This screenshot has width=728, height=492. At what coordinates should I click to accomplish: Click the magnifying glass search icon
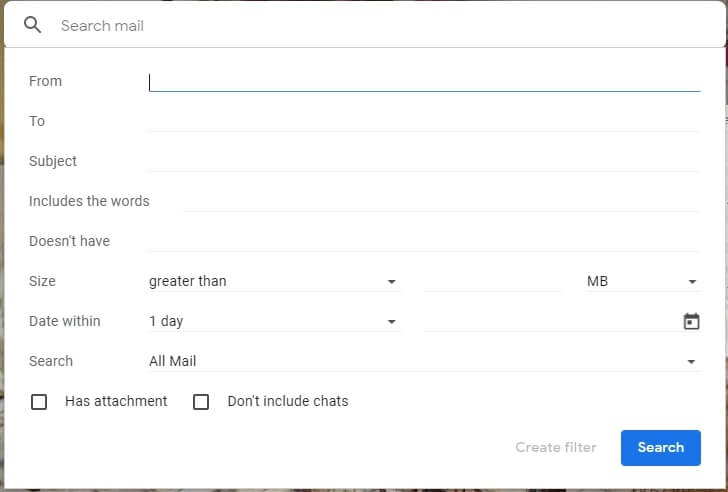32,25
